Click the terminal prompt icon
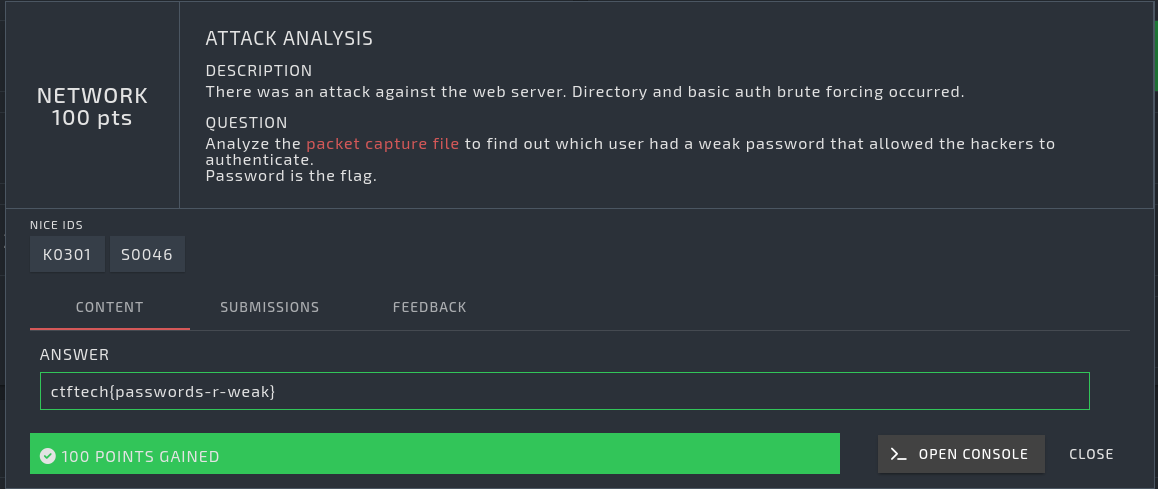The width and height of the screenshot is (1158, 489). pos(899,454)
